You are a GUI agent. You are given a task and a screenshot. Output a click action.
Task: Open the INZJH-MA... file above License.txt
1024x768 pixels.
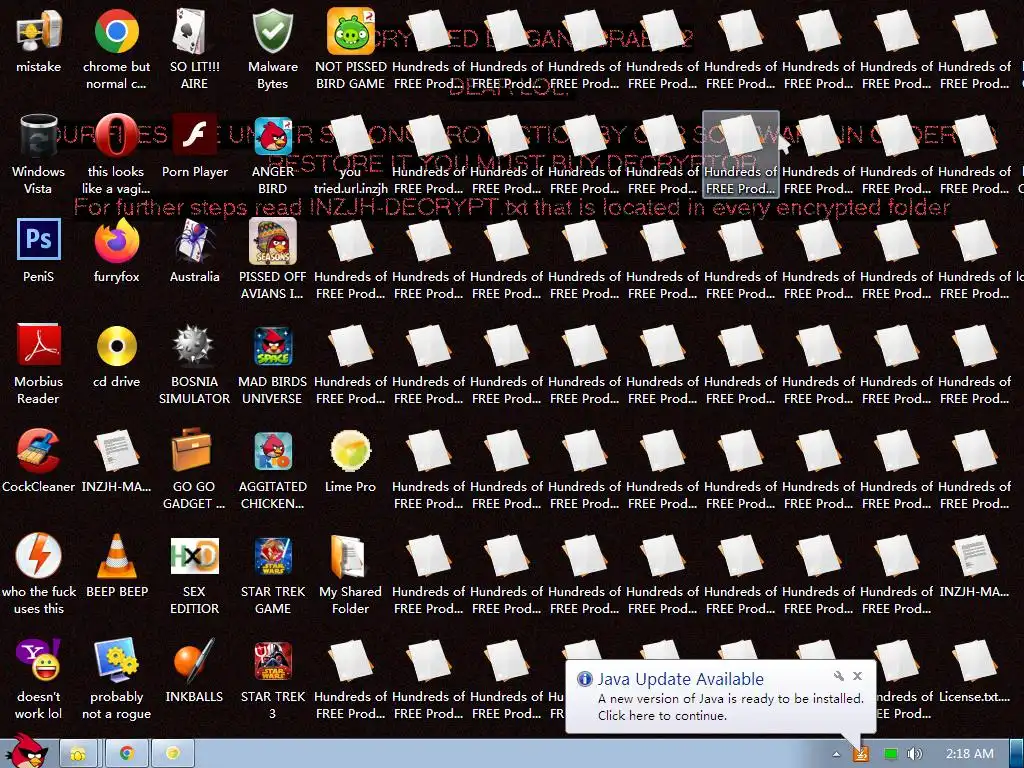click(x=974, y=556)
